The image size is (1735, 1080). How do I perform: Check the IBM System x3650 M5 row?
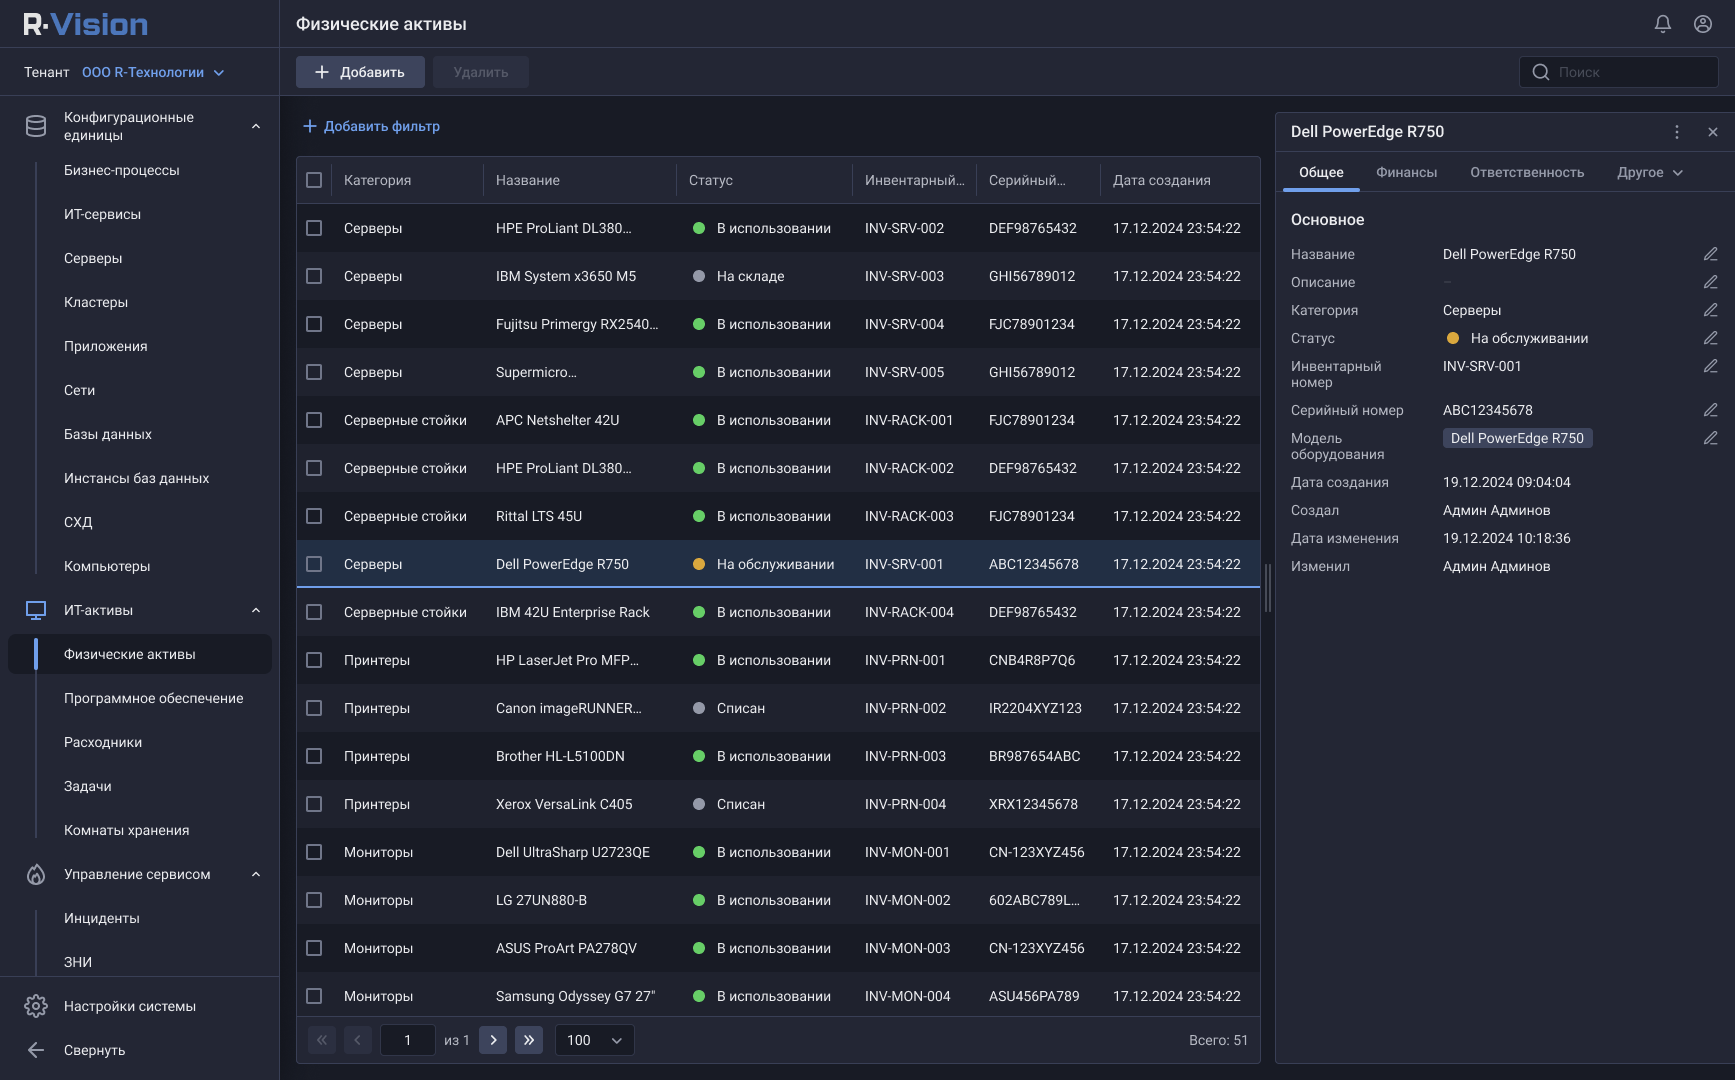(x=314, y=276)
